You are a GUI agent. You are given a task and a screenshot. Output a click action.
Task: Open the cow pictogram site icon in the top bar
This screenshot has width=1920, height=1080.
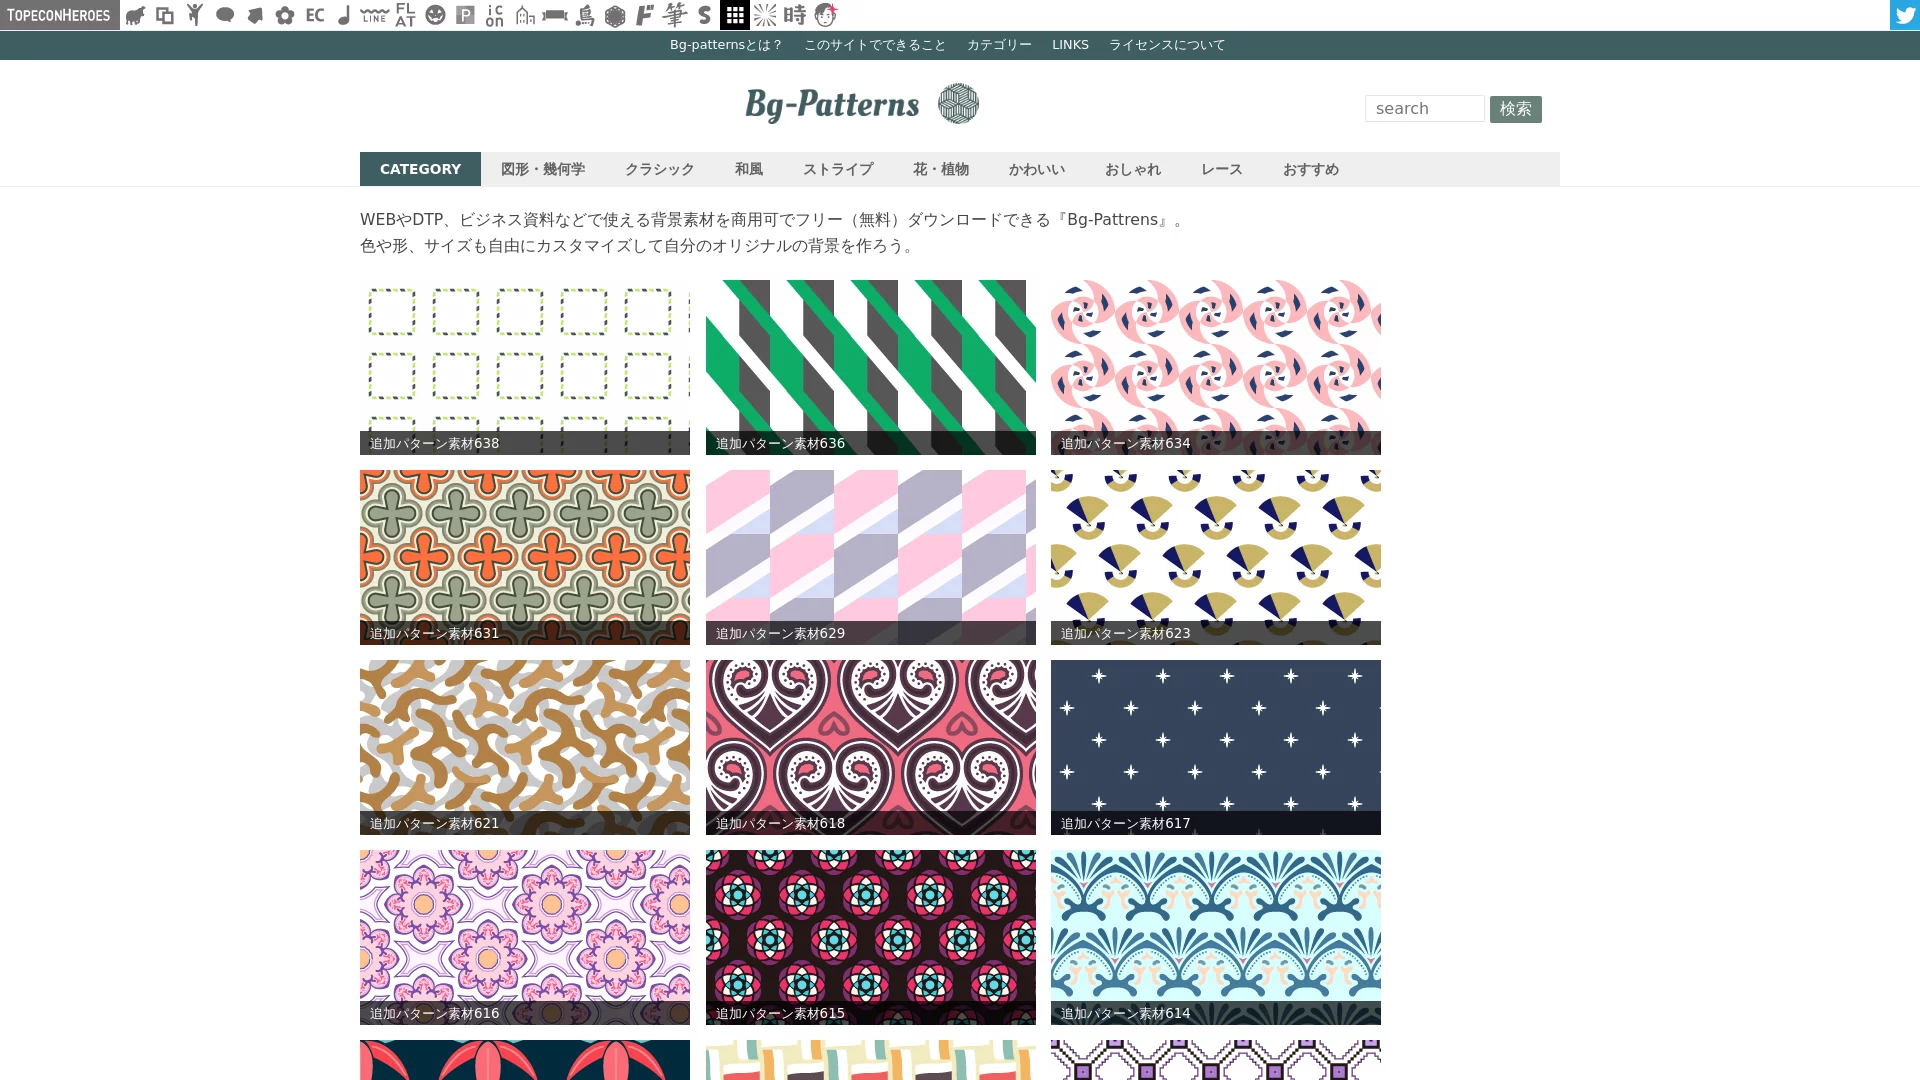[137, 15]
